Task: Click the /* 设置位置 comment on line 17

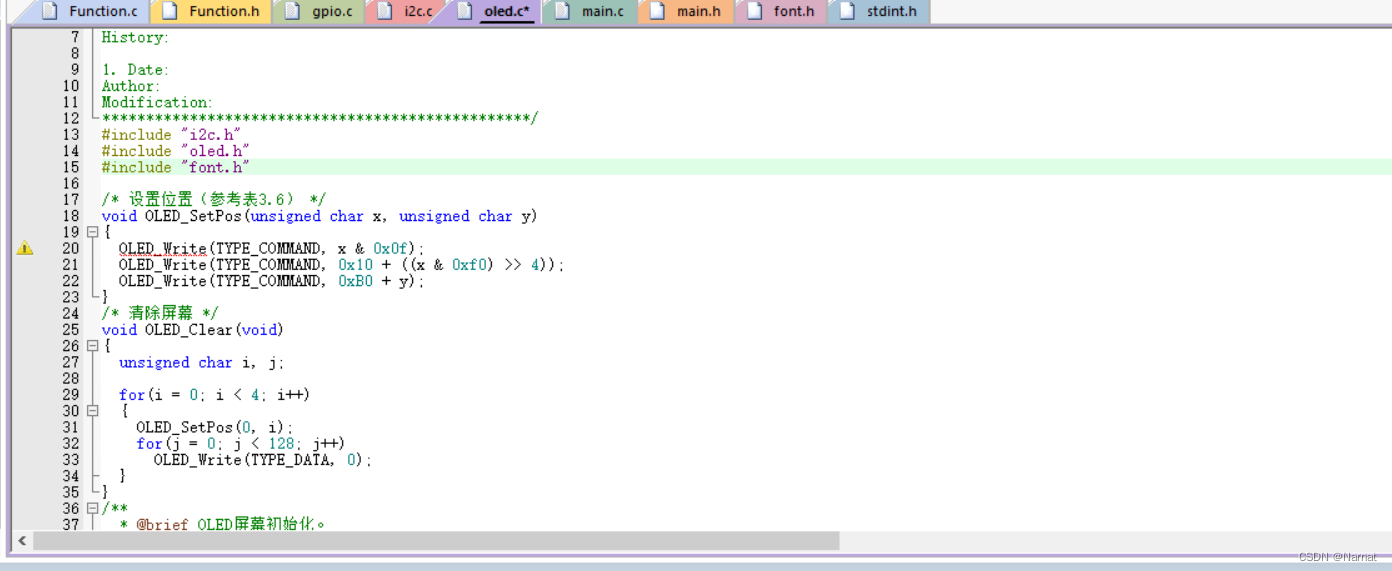Action: click(214, 199)
